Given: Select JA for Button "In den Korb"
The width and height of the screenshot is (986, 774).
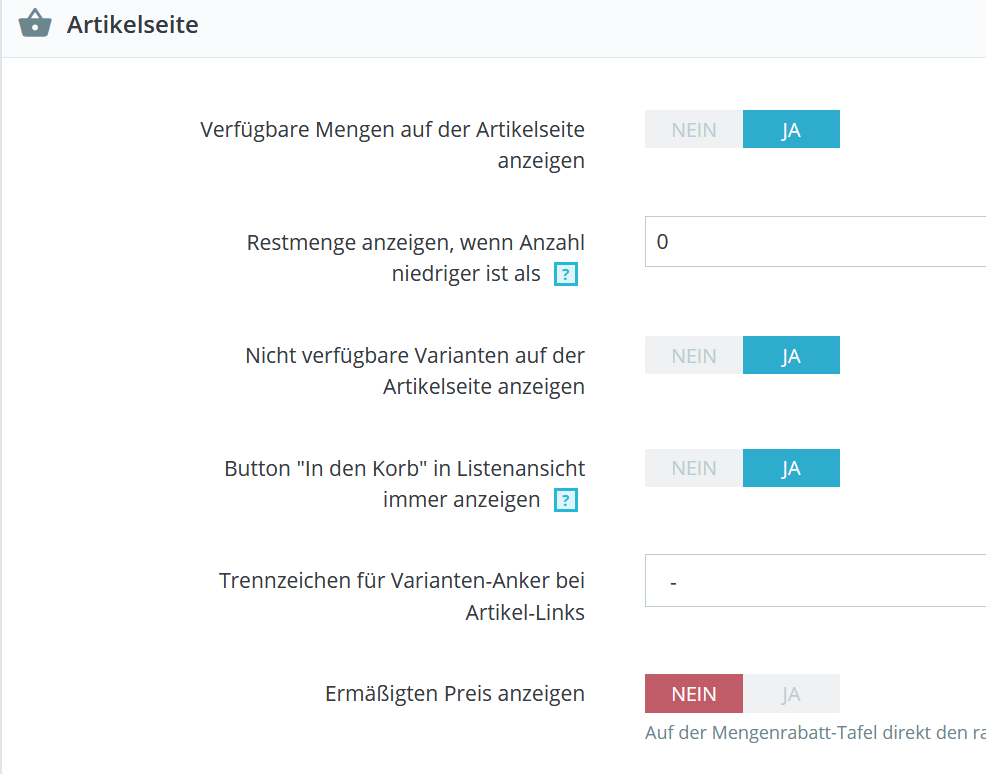Looking at the screenshot, I should (791, 468).
